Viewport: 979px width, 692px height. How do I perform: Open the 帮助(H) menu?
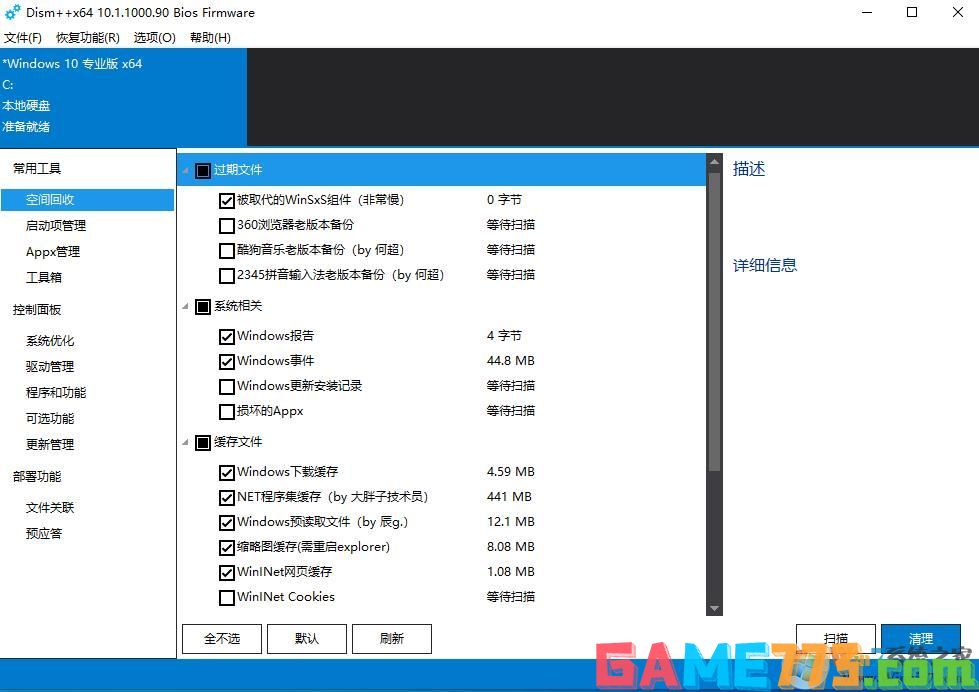(x=210, y=38)
